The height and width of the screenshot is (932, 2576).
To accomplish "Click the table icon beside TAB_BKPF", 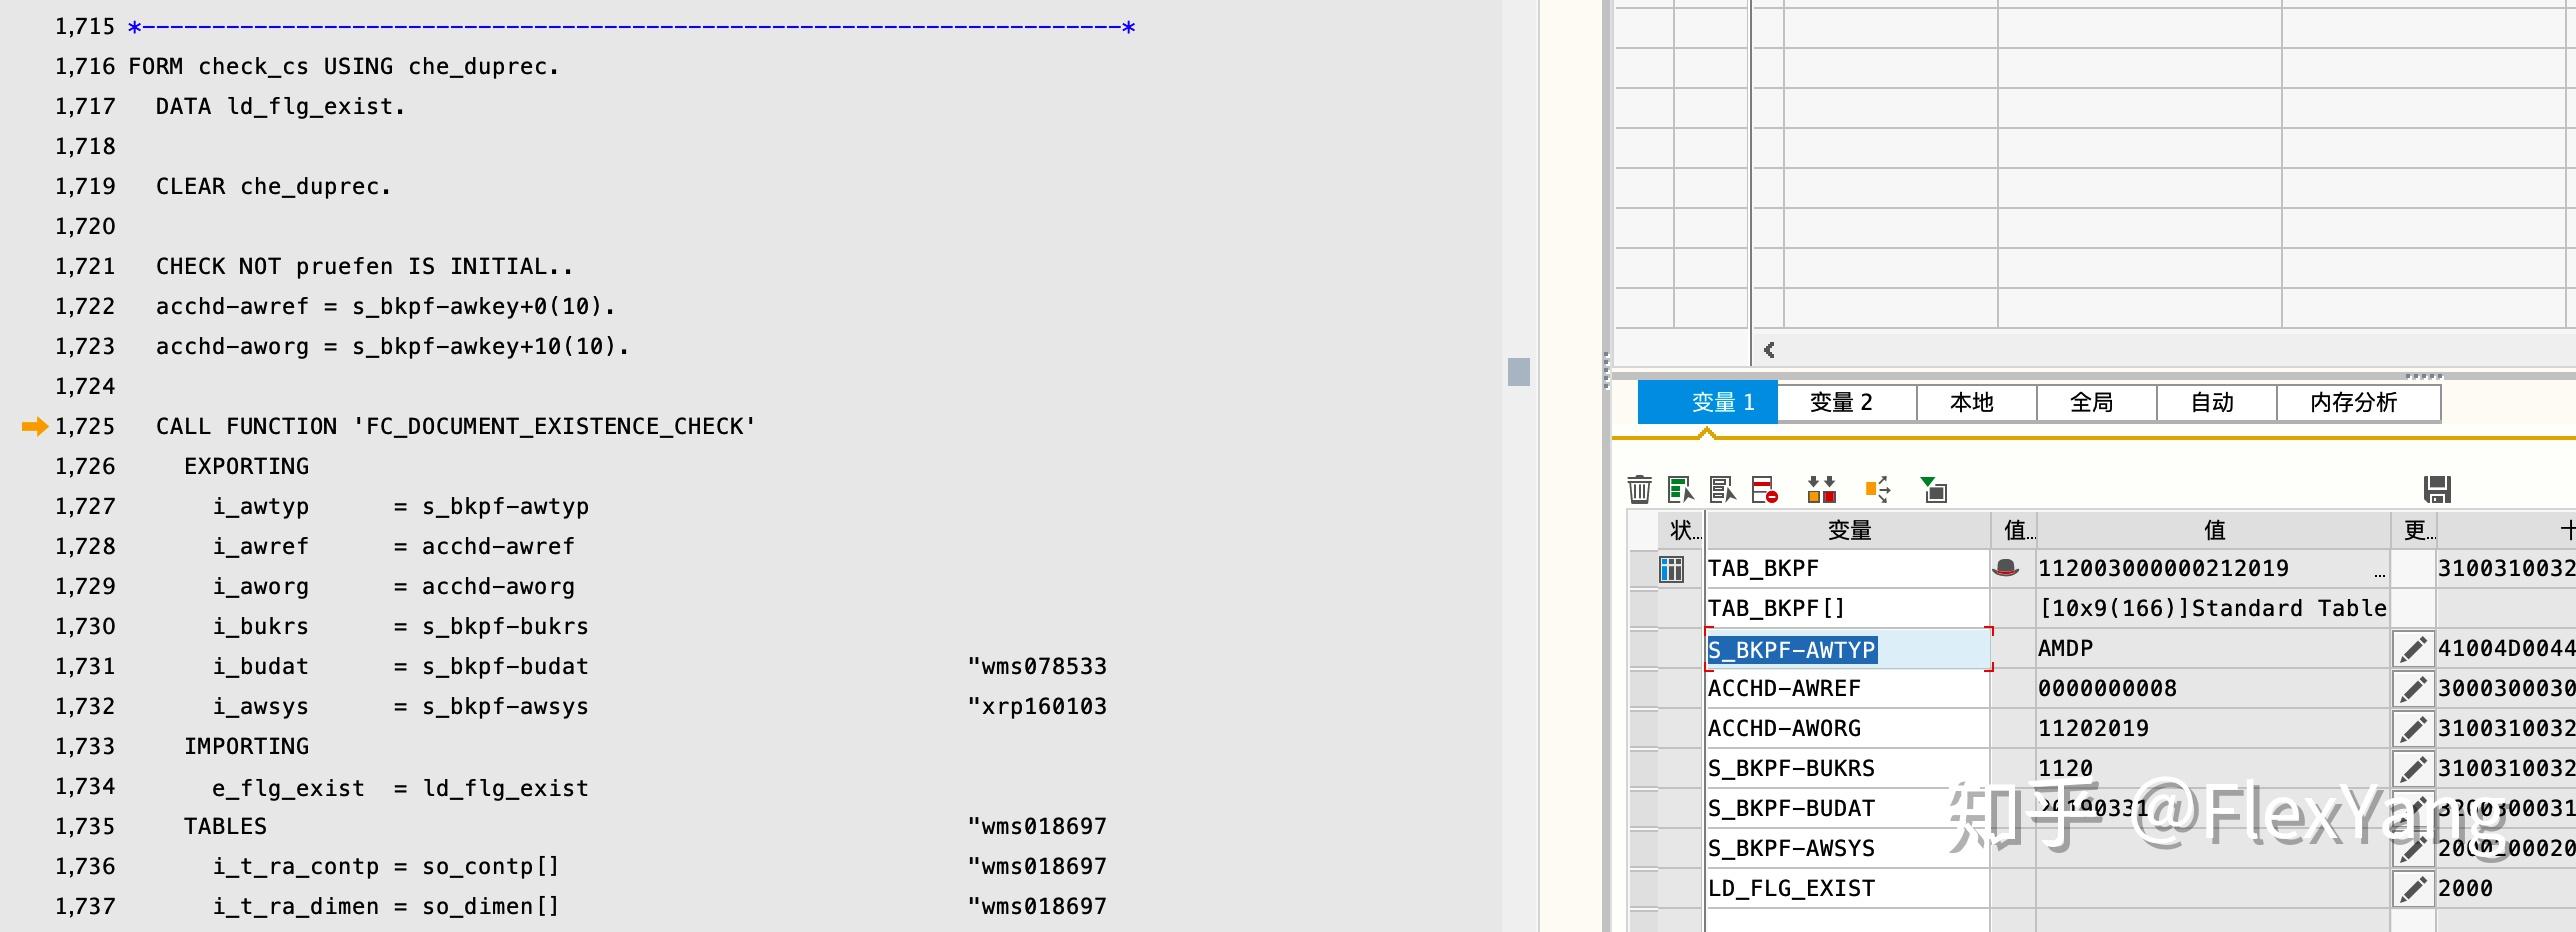I will click(1671, 569).
